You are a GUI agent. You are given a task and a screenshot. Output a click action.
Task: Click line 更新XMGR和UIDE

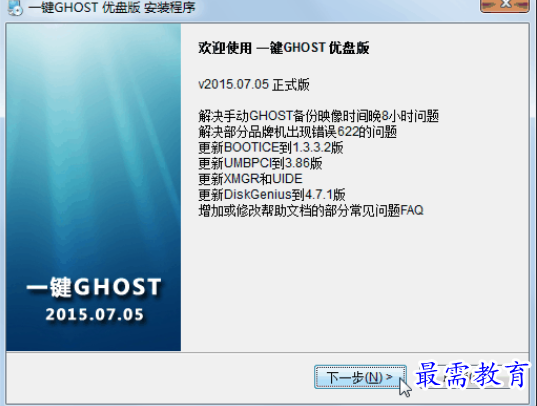point(250,179)
